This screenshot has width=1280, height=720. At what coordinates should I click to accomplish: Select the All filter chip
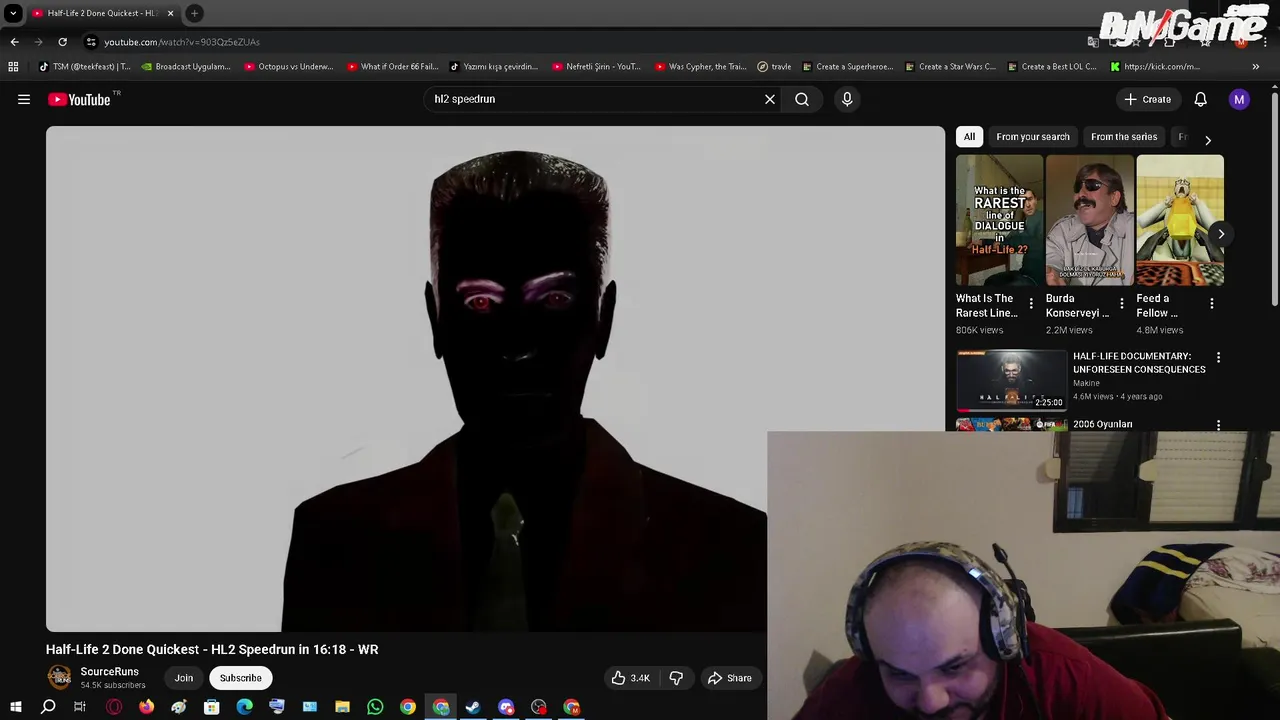pyautogui.click(x=969, y=137)
